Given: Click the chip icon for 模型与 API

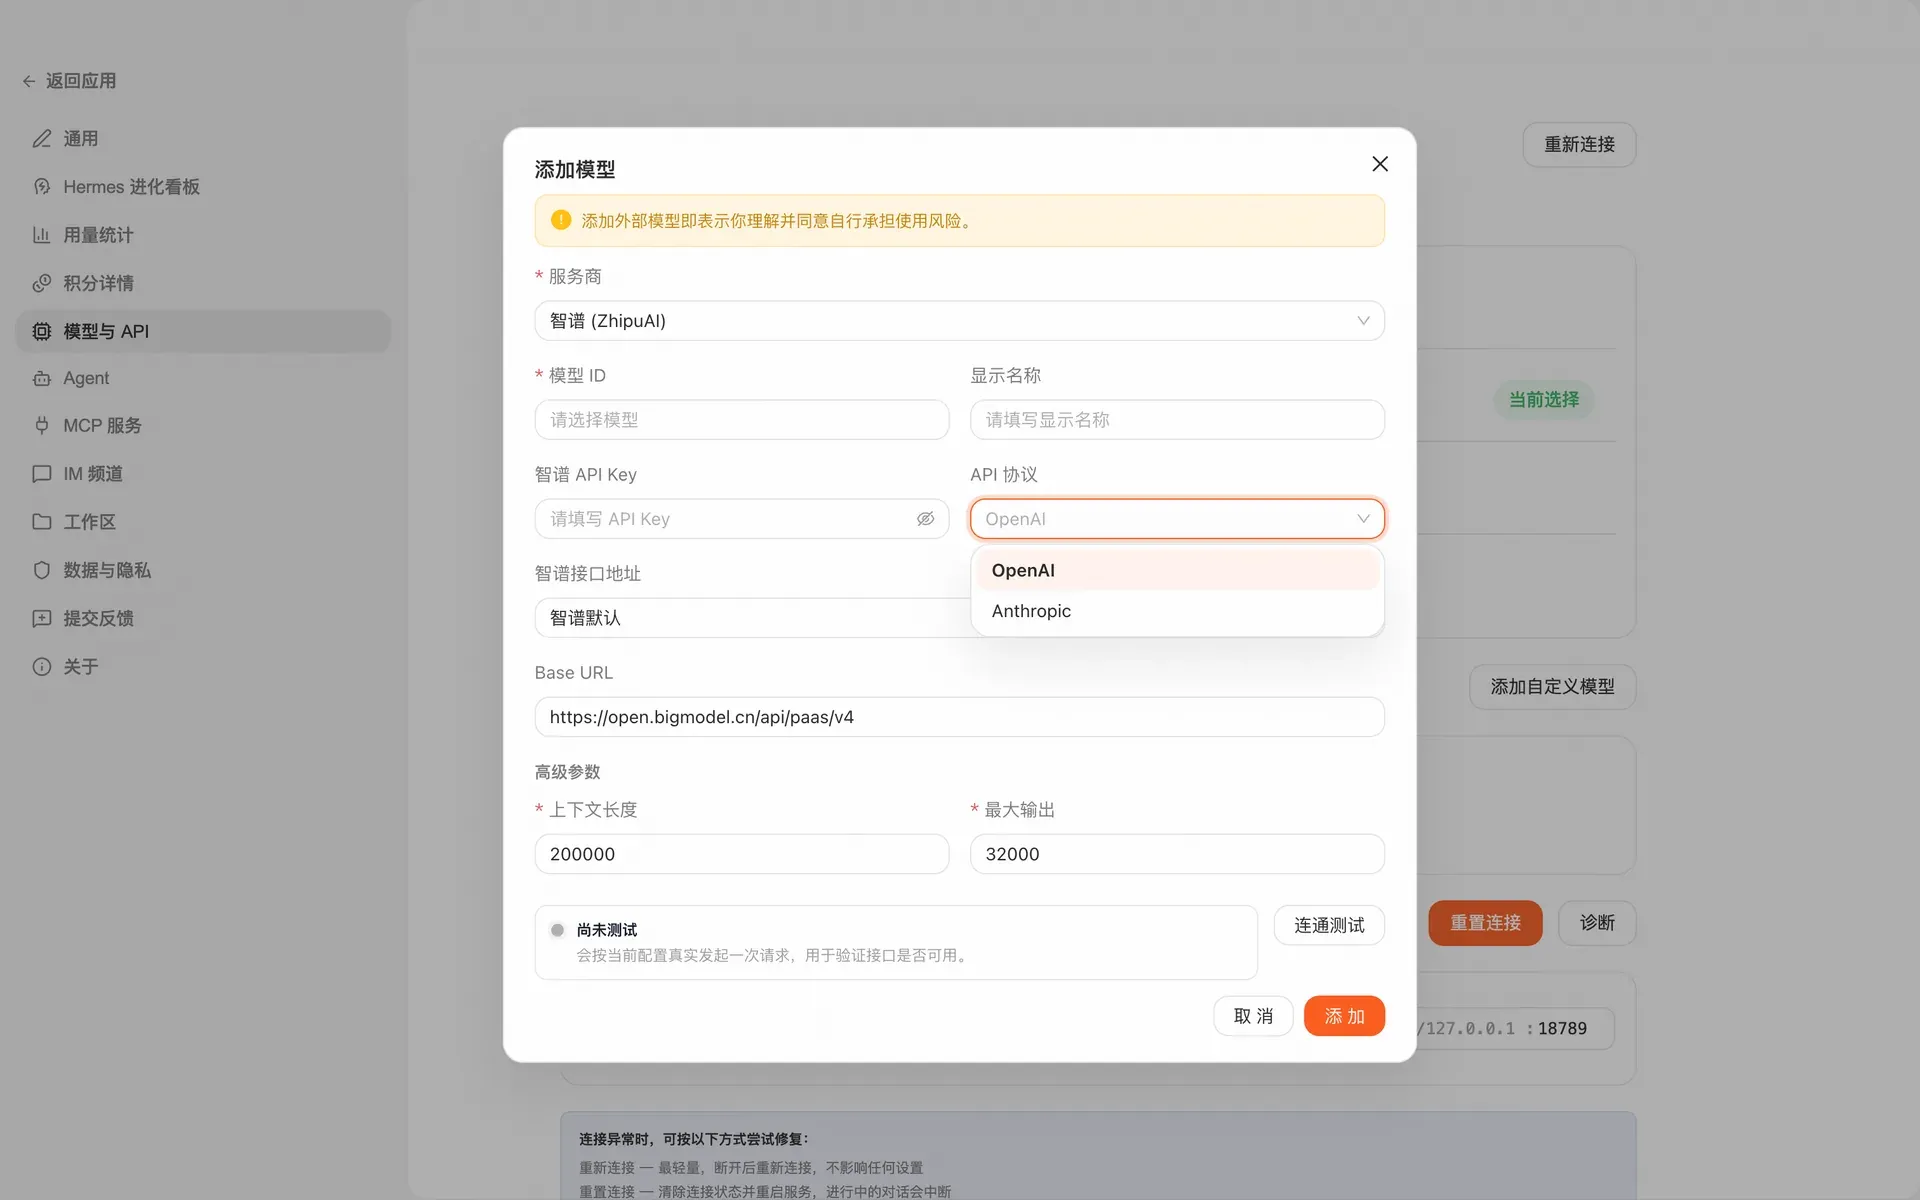Looking at the screenshot, I should pyautogui.click(x=41, y=331).
